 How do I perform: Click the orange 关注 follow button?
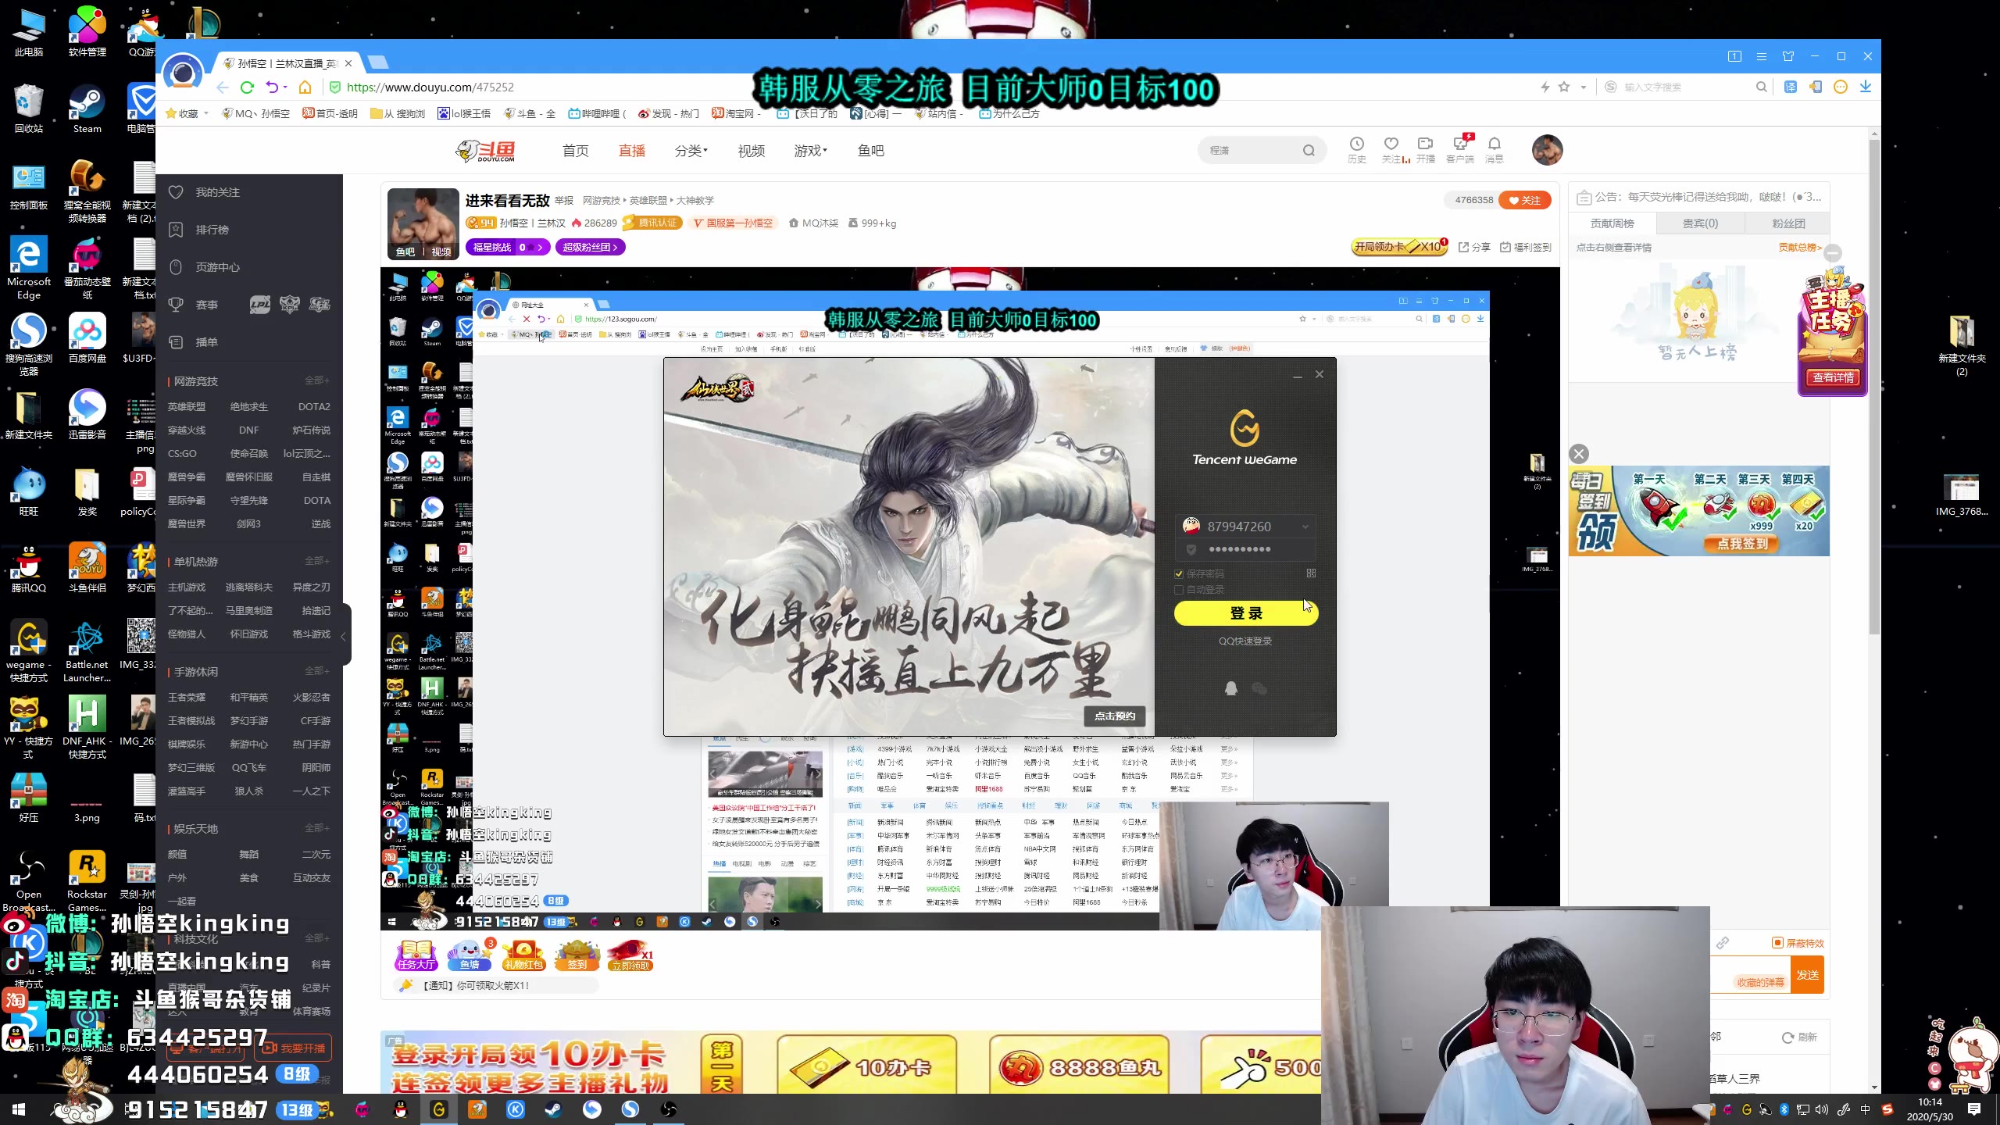click(1525, 200)
